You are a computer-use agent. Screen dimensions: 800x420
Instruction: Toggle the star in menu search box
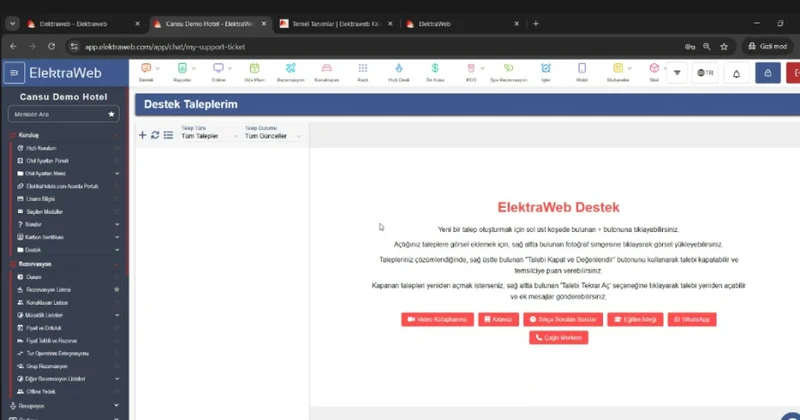(x=111, y=115)
